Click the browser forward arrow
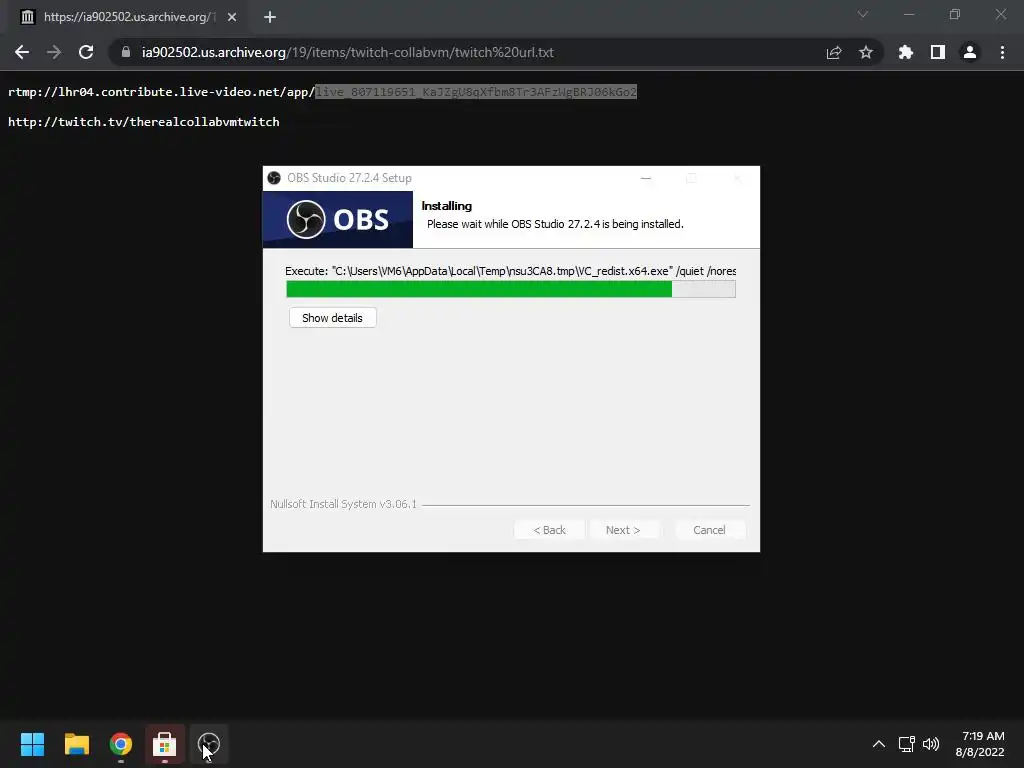The height and width of the screenshot is (768, 1024). point(54,52)
